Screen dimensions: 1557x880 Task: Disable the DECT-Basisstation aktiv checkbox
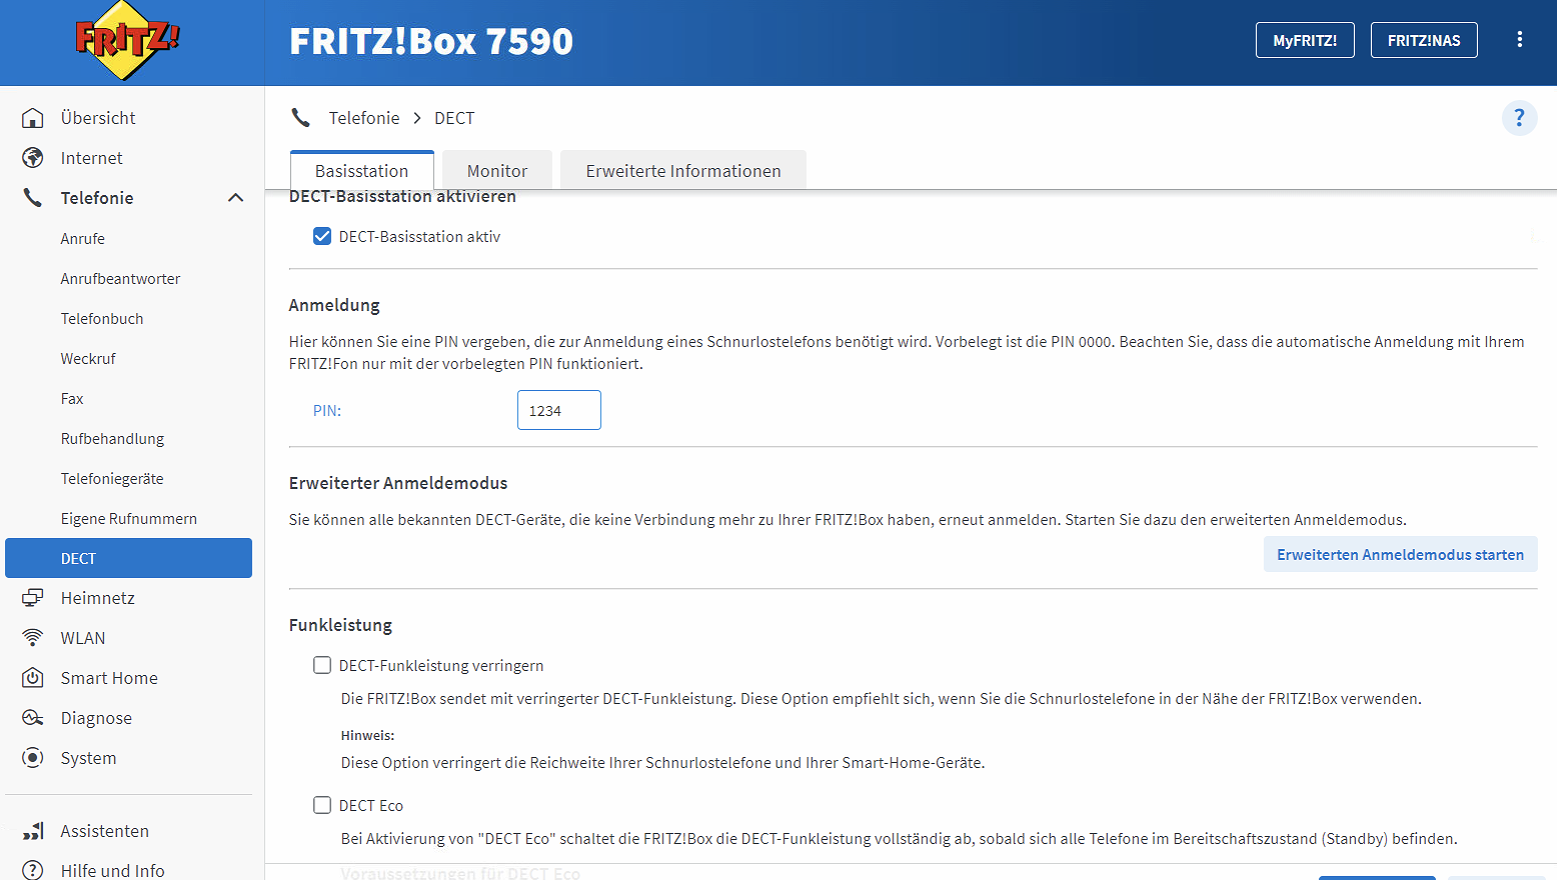click(x=322, y=237)
